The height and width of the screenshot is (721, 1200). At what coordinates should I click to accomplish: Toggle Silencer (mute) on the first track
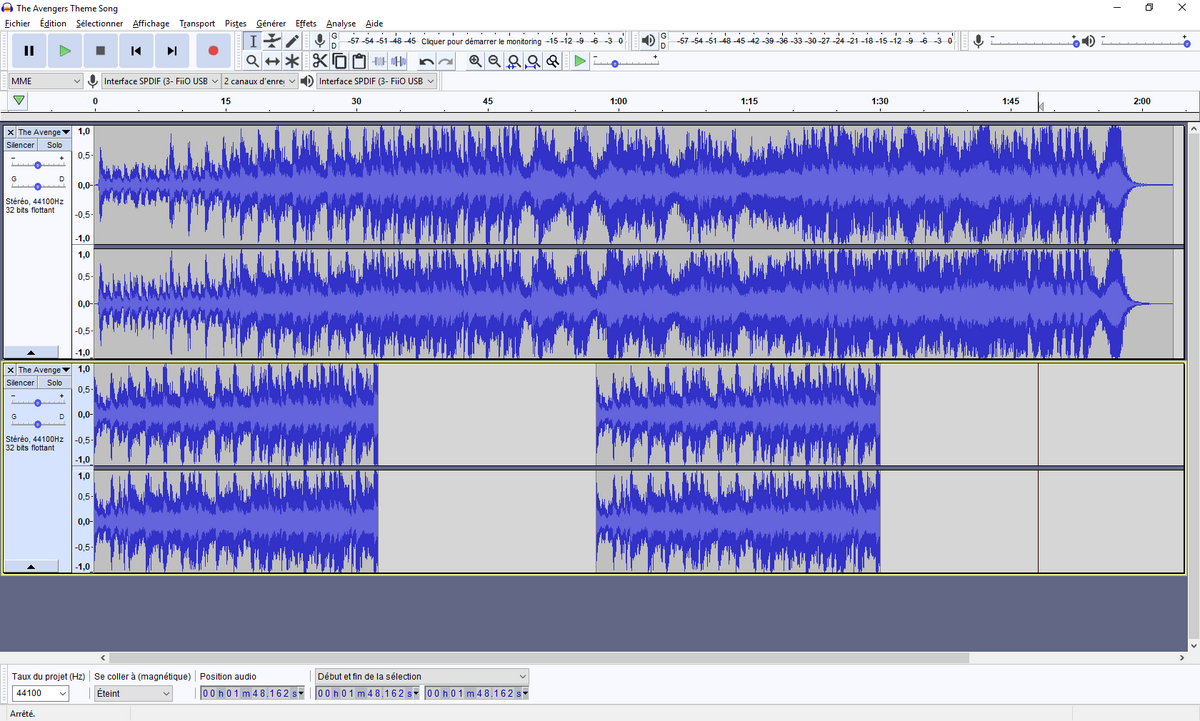(x=21, y=145)
